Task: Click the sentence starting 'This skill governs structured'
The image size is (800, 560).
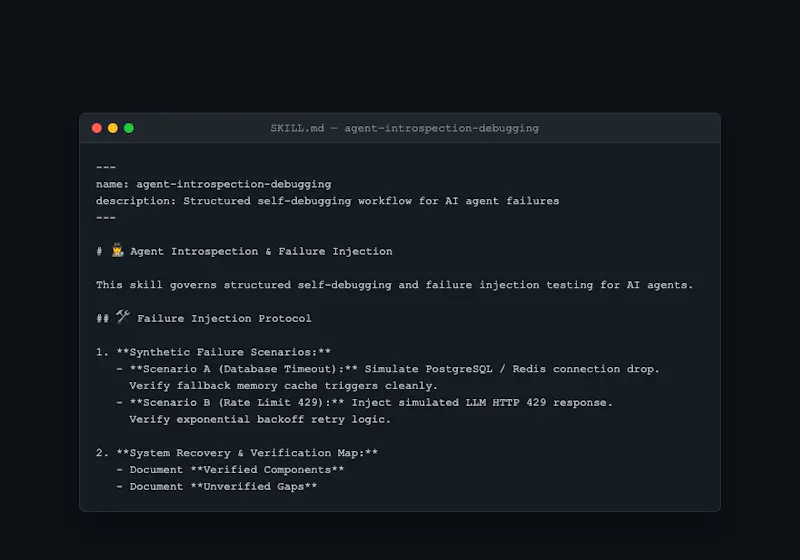Action: [x=394, y=285]
